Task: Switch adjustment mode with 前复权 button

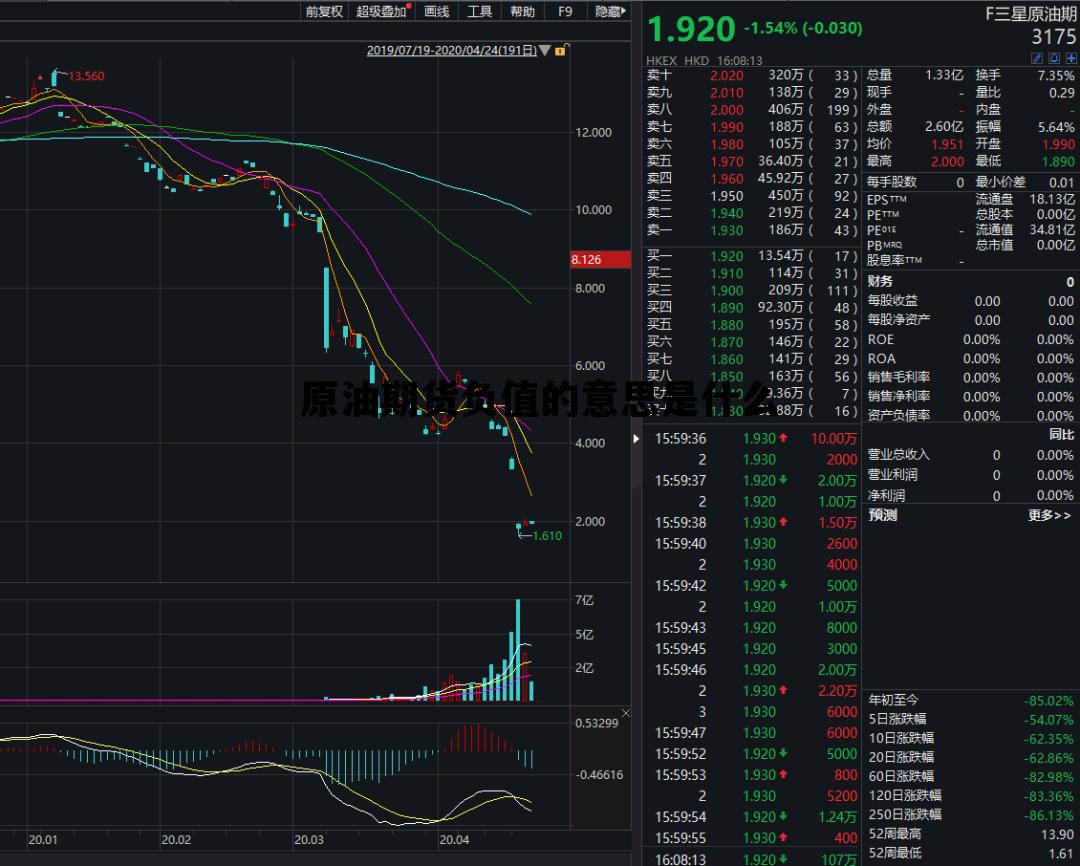Action: pyautogui.click(x=322, y=11)
